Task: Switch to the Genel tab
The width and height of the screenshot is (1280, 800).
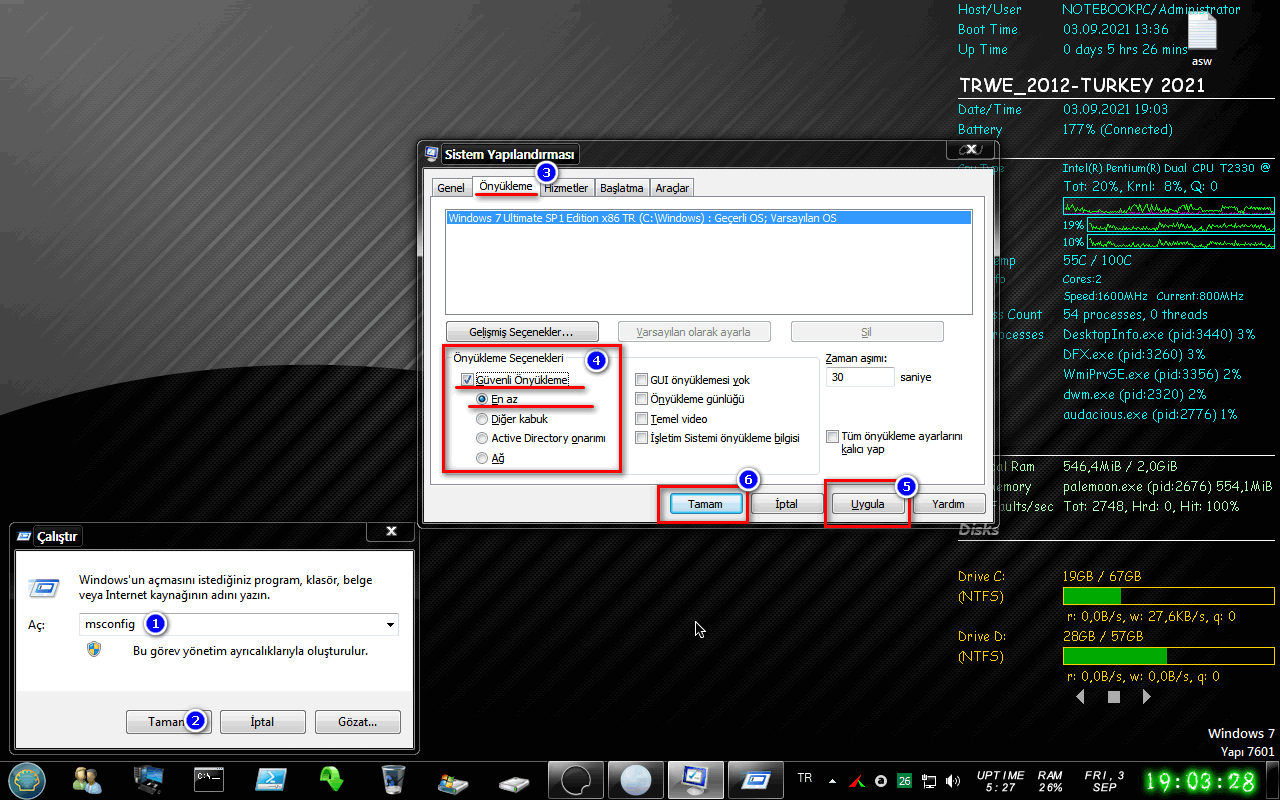Action: click(x=451, y=188)
